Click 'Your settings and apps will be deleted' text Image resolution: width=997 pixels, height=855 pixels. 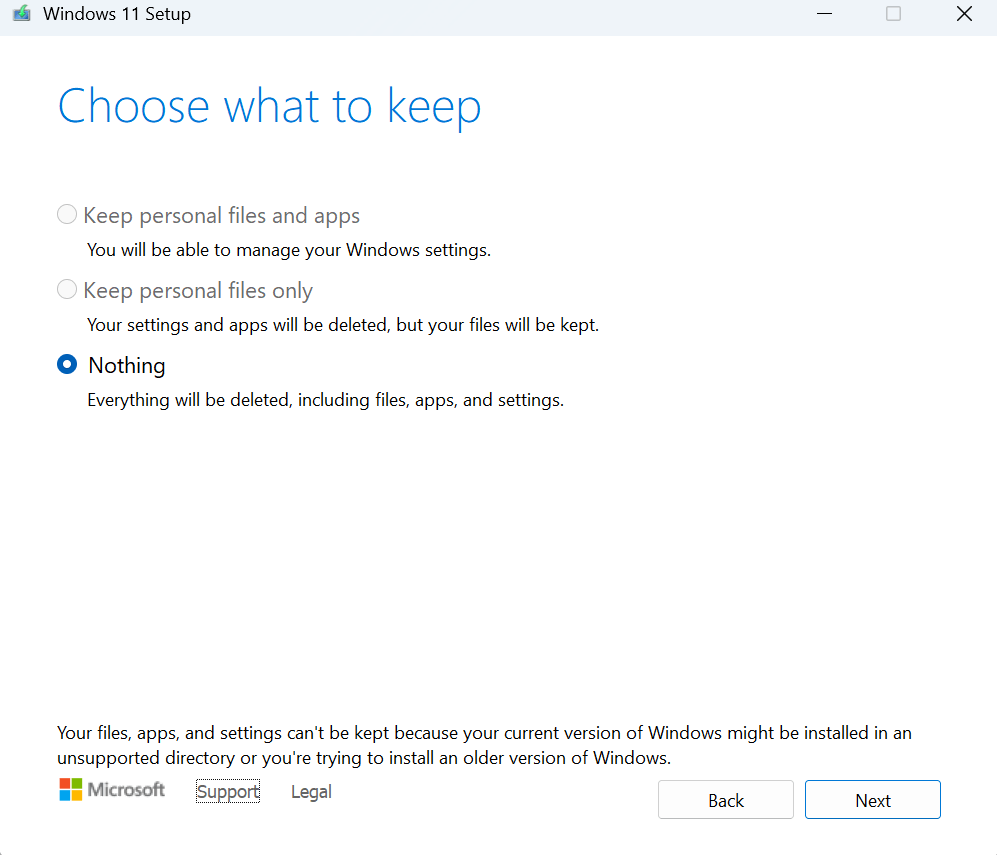pyautogui.click(x=343, y=325)
